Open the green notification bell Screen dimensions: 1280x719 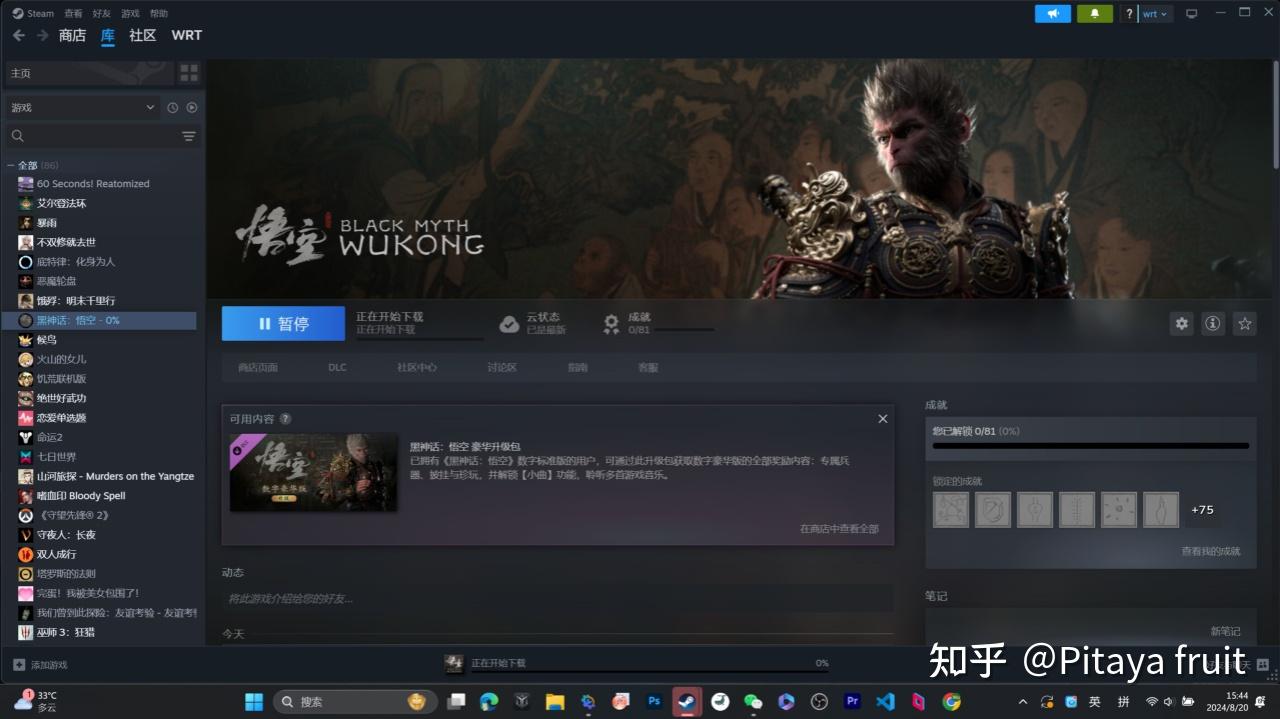point(1095,14)
